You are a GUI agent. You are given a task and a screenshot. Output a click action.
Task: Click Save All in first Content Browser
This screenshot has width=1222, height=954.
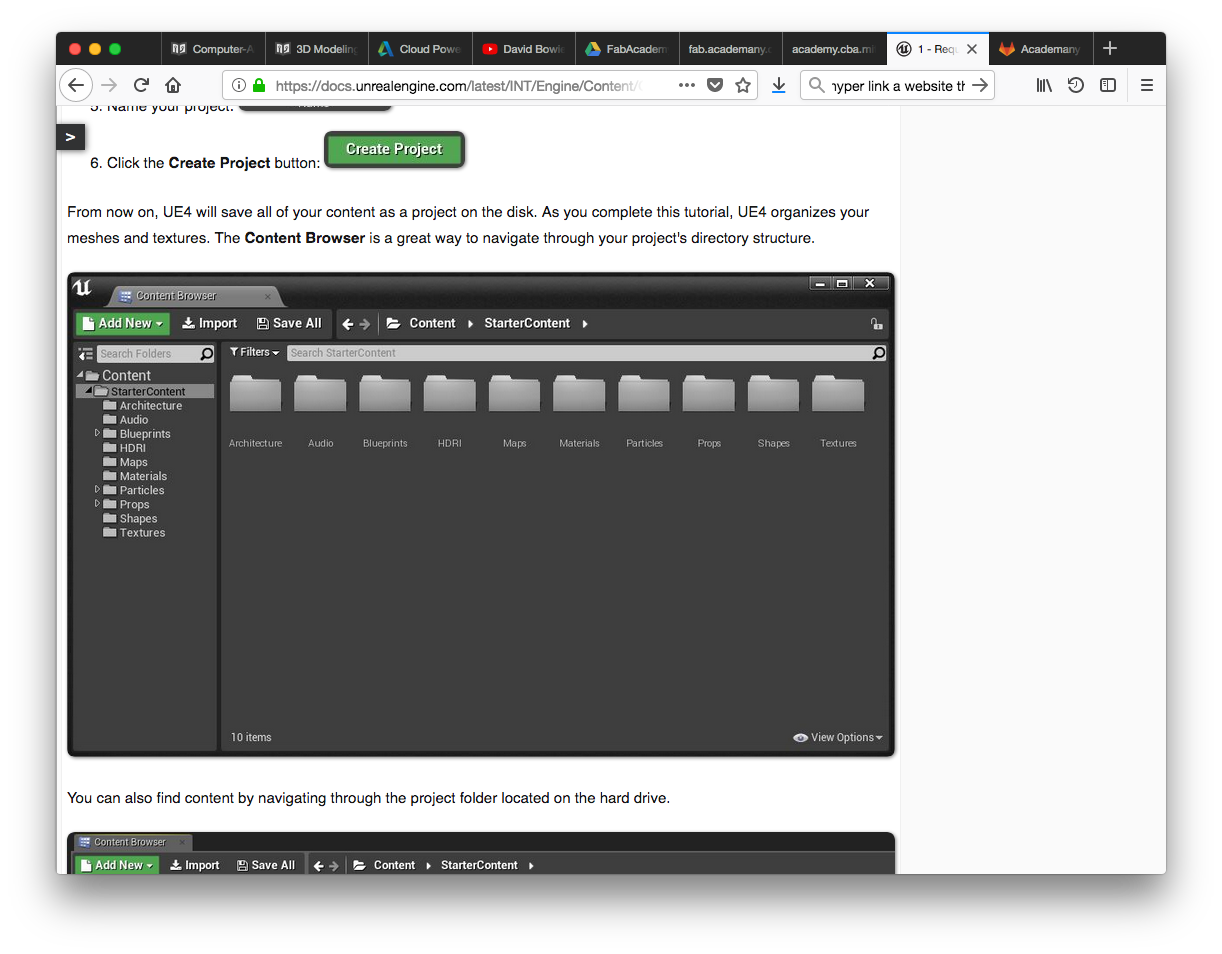tap(289, 323)
